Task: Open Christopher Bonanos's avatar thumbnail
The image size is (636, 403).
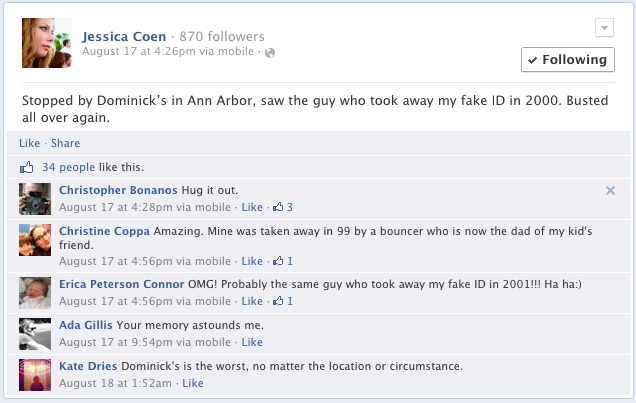Action: pyautogui.click(x=36, y=198)
